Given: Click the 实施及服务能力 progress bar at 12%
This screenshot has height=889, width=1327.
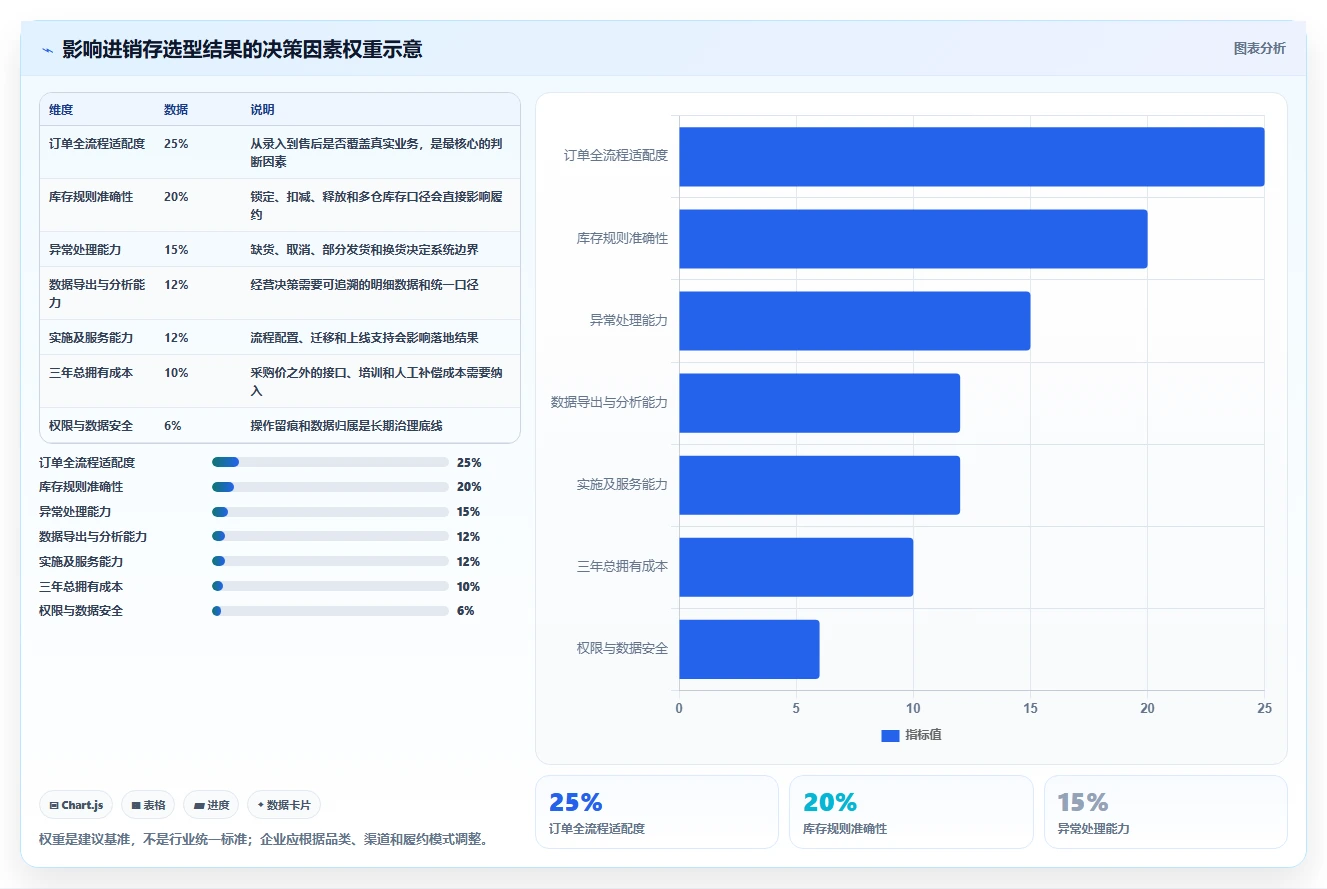Looking at the screenshot, I should [x=330, y=562].
